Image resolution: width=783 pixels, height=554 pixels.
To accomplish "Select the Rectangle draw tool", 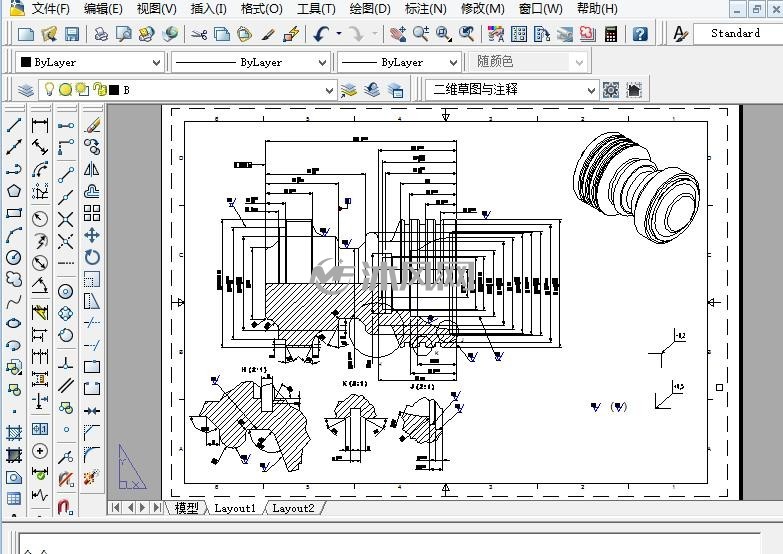I will click(14, 213).
